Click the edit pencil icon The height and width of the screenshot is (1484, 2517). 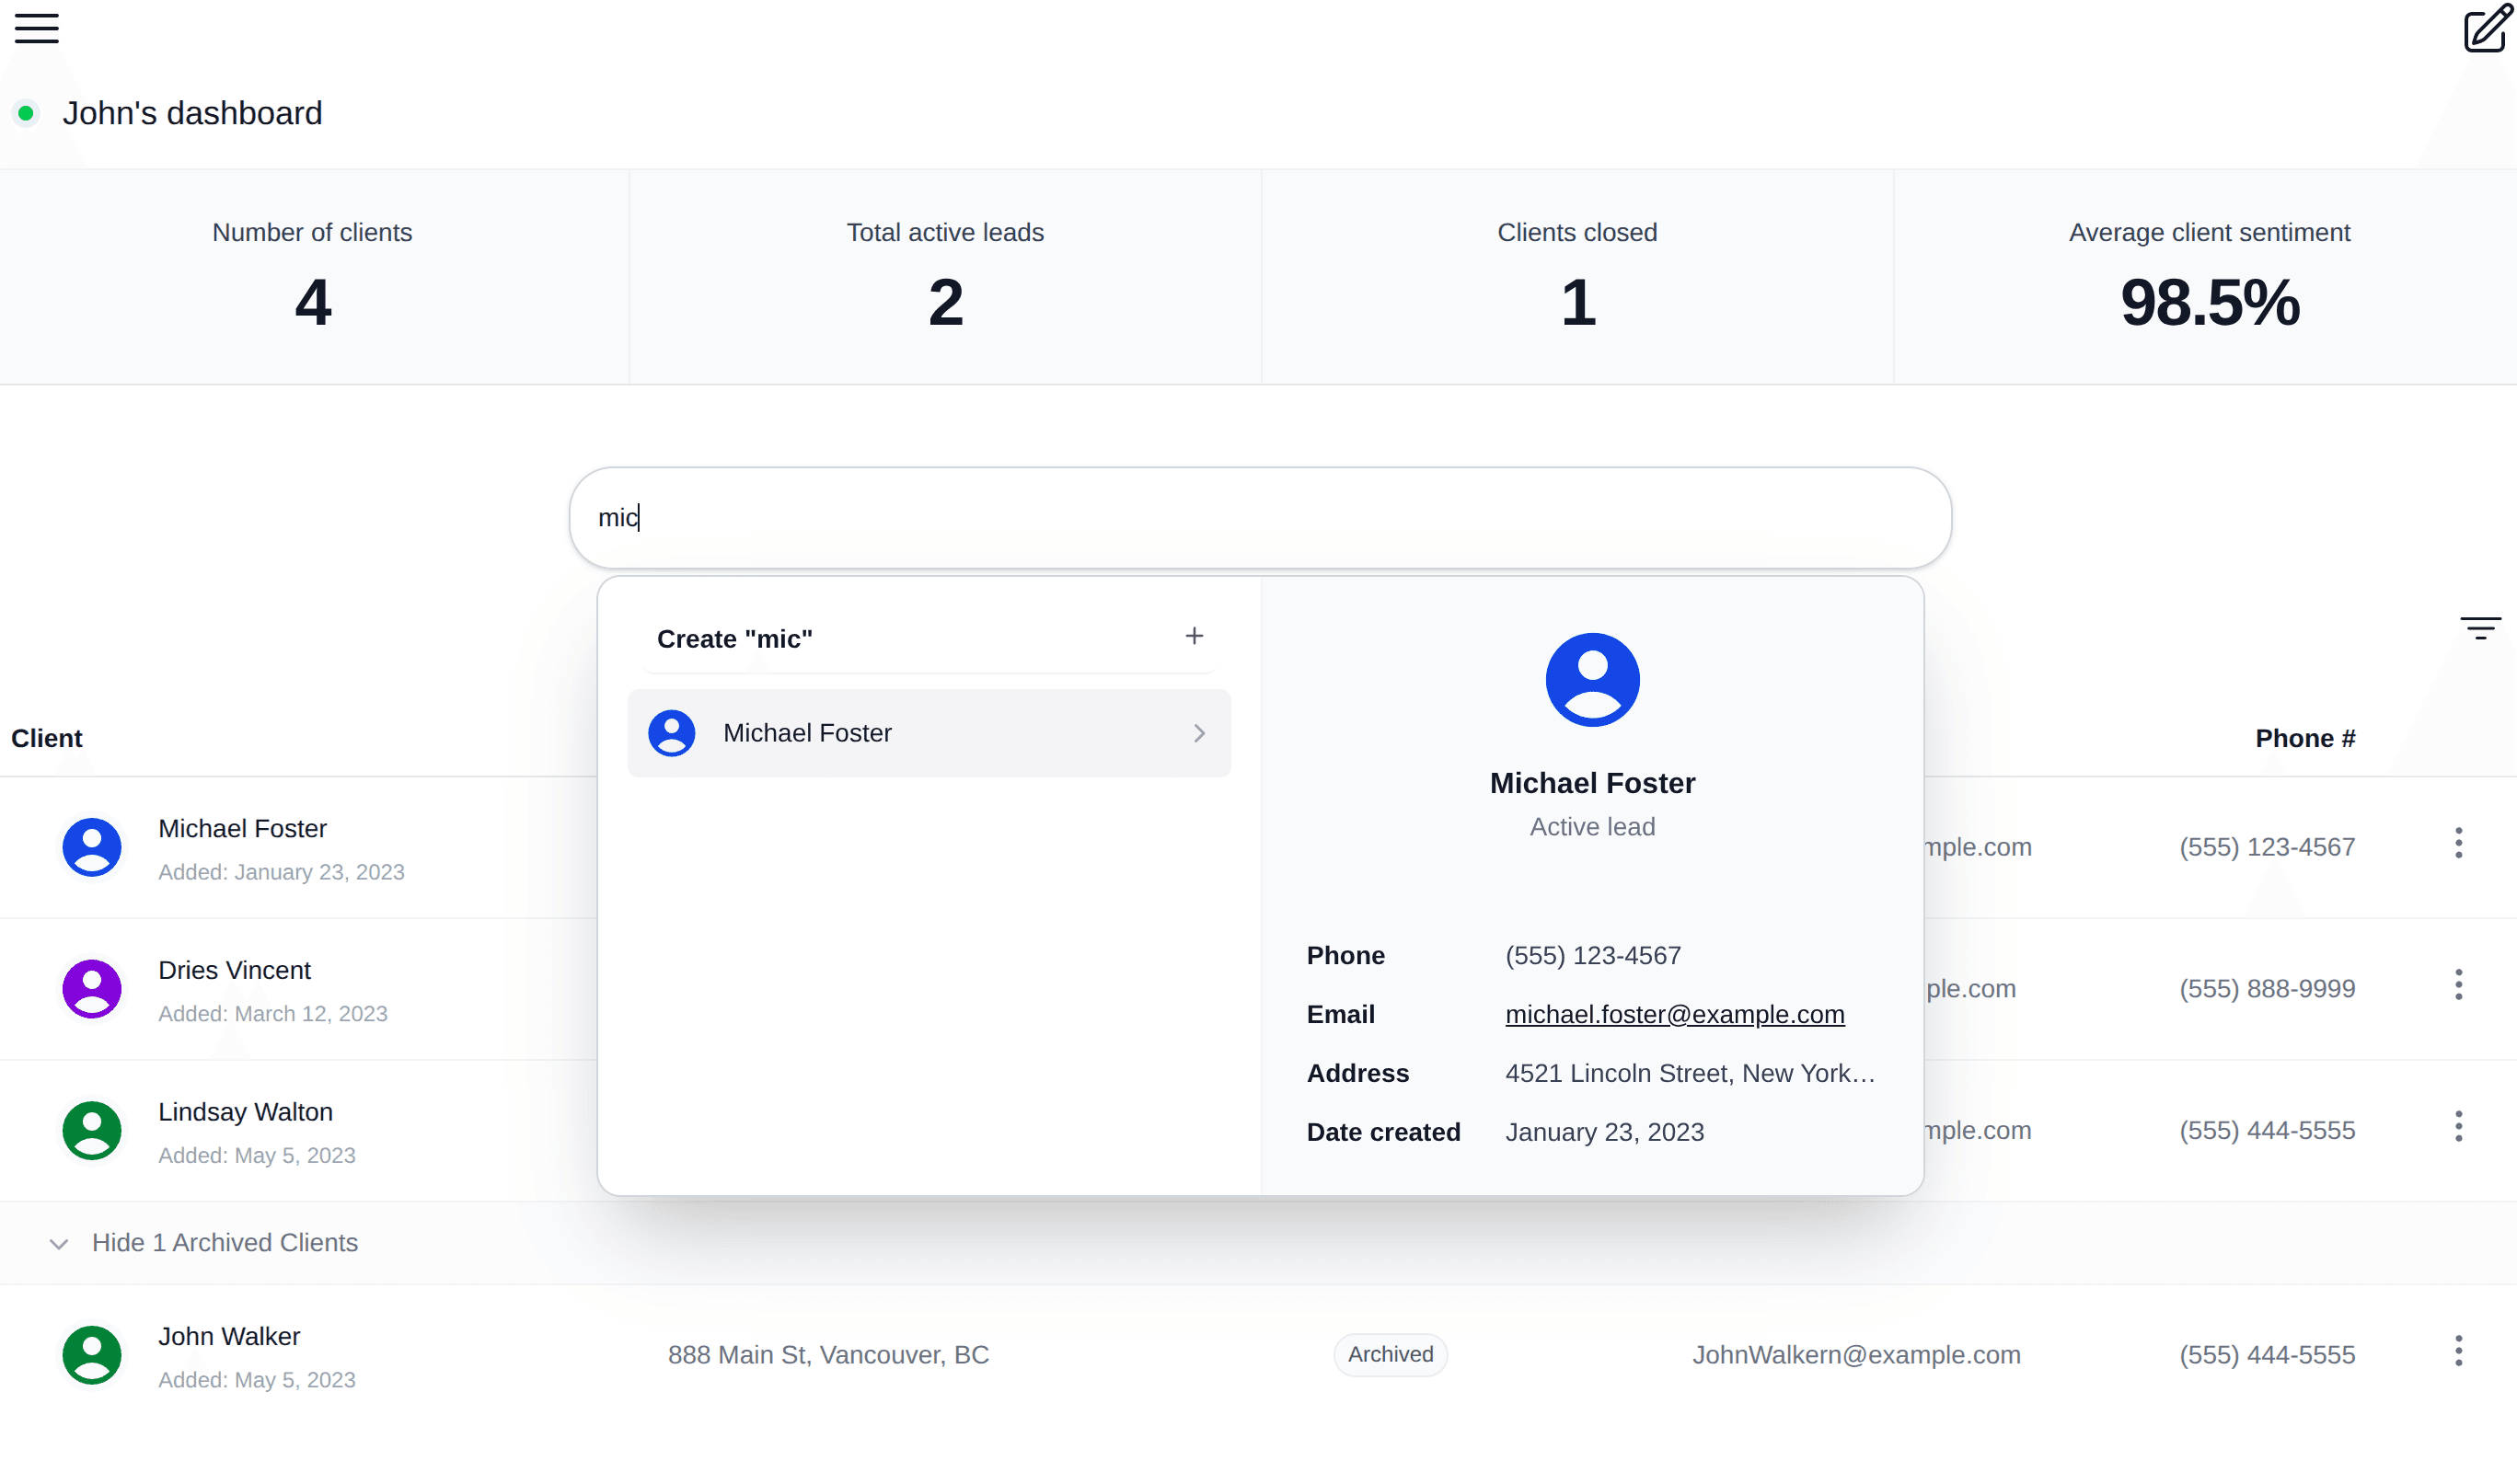pyautogui.click(x=2487, y=29)
